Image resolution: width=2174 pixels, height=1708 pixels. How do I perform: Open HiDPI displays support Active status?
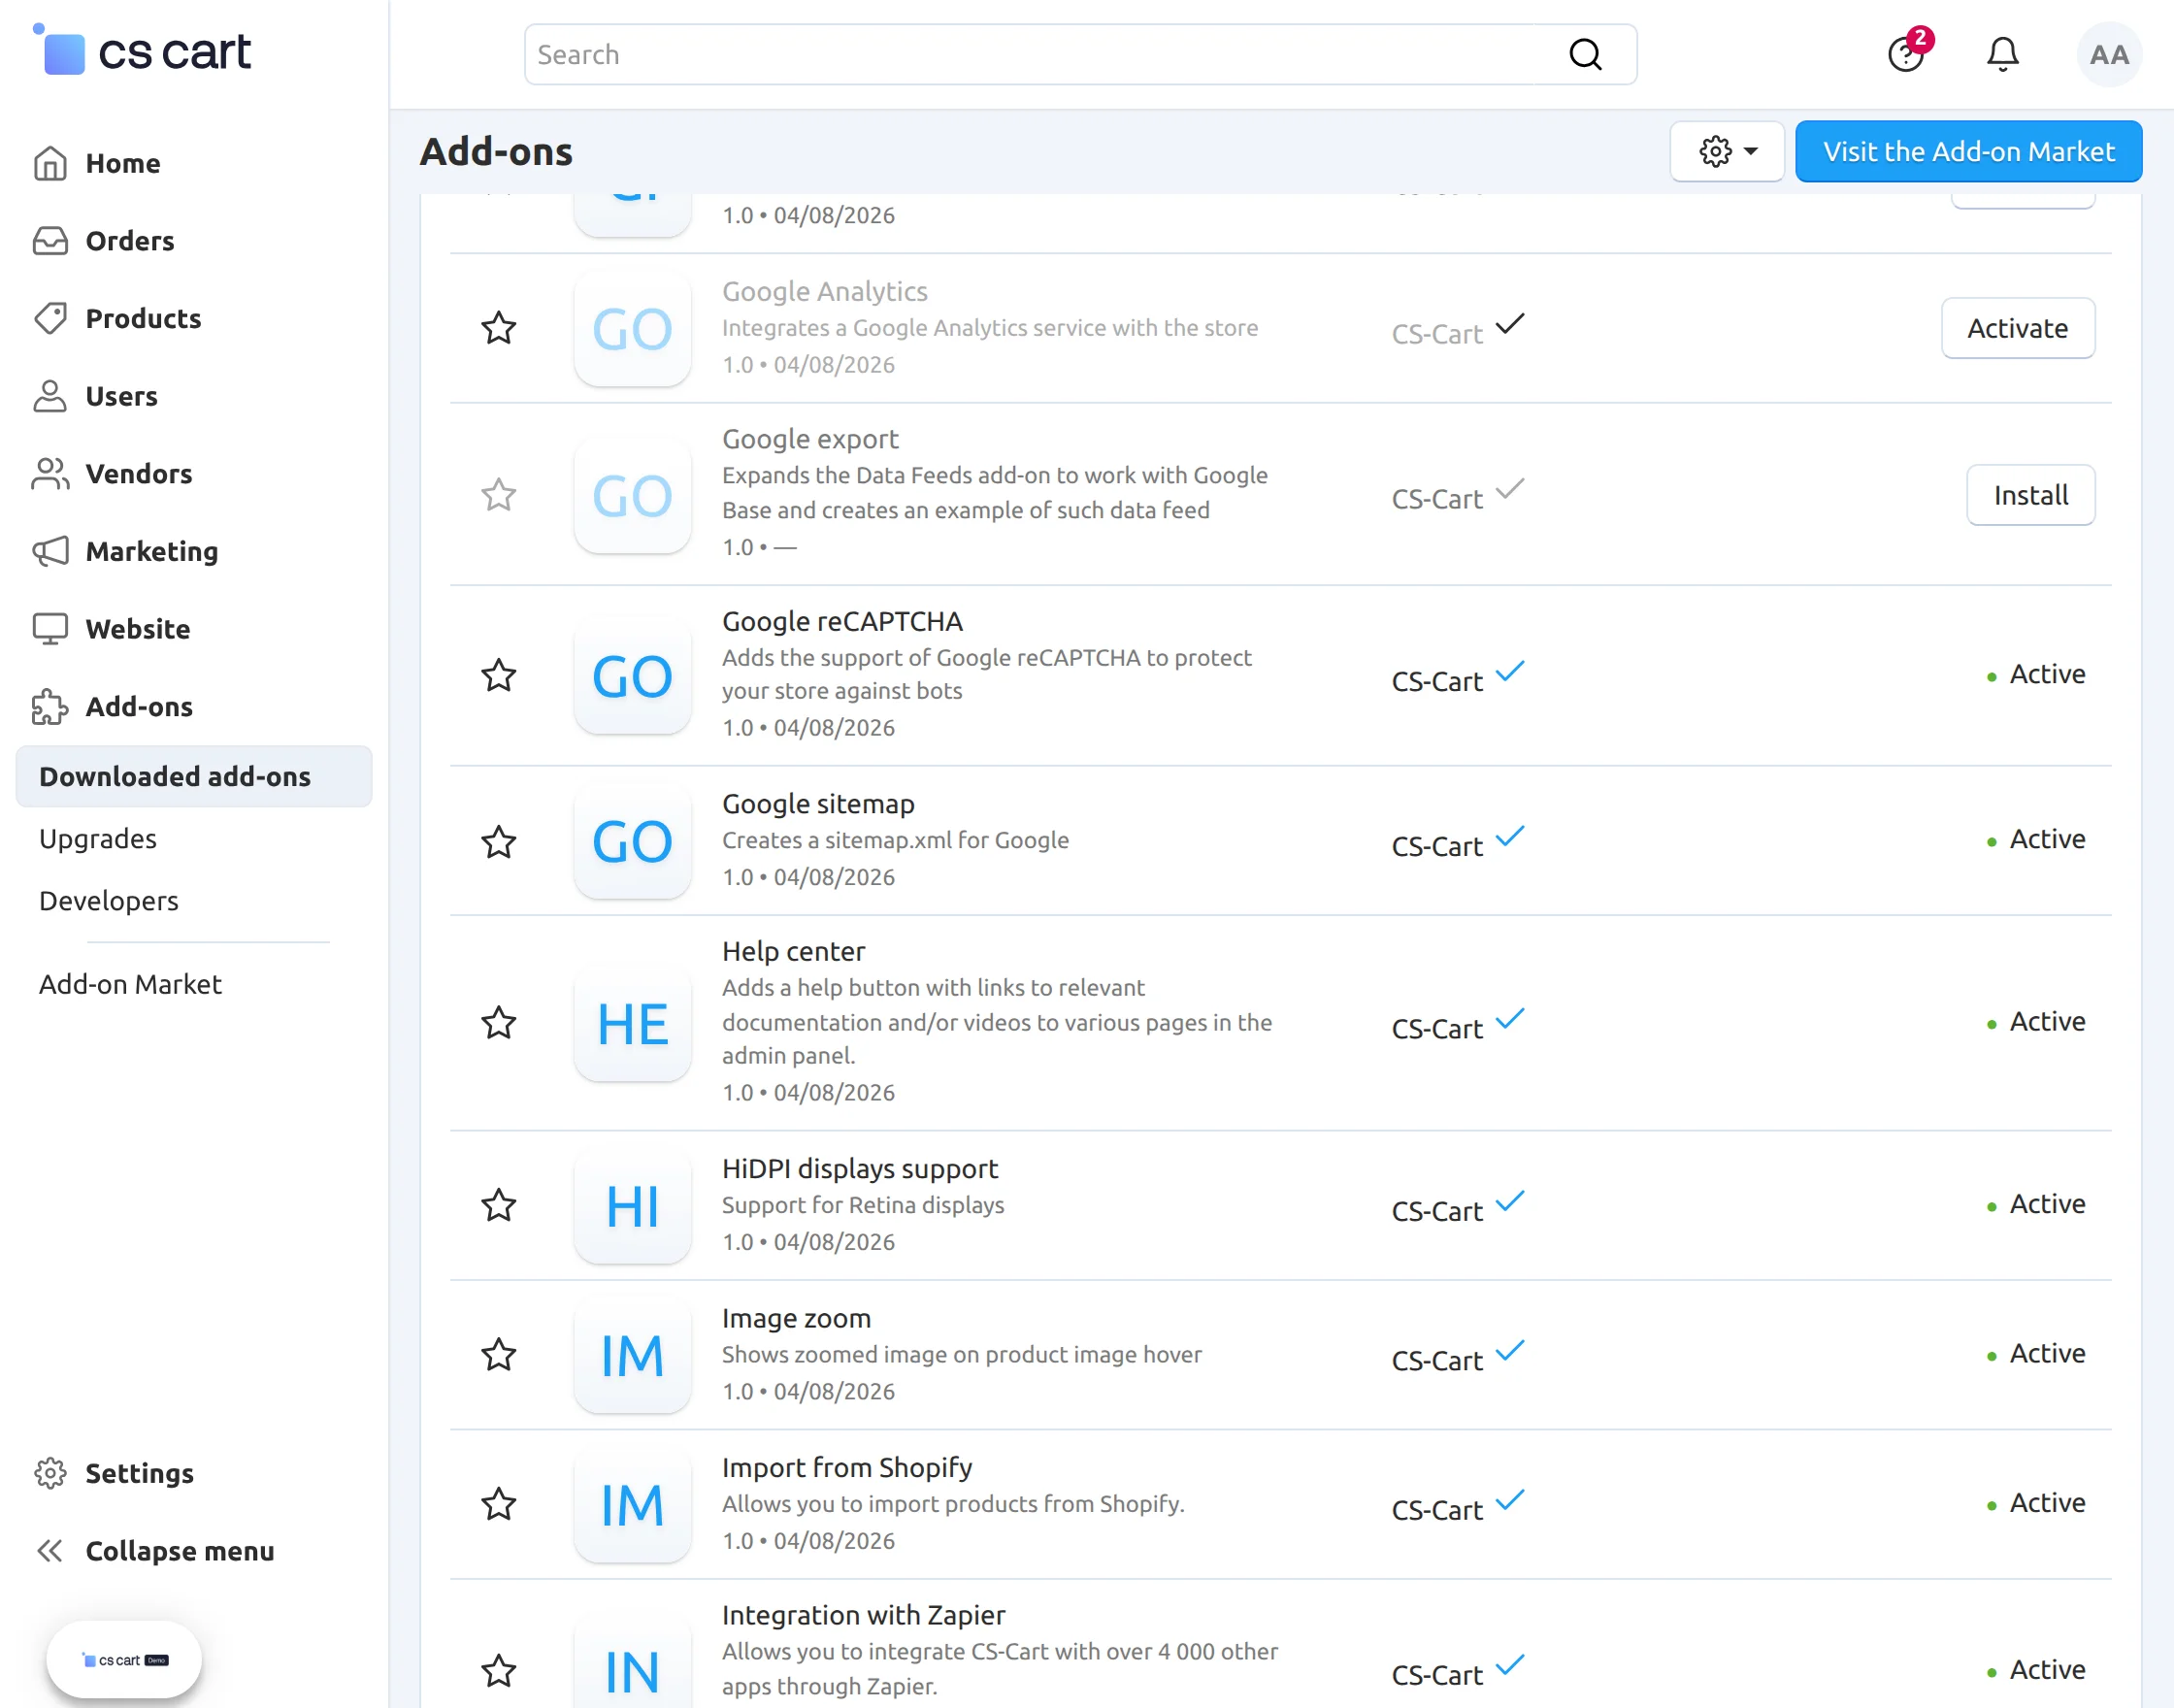click(2036, 1204)
